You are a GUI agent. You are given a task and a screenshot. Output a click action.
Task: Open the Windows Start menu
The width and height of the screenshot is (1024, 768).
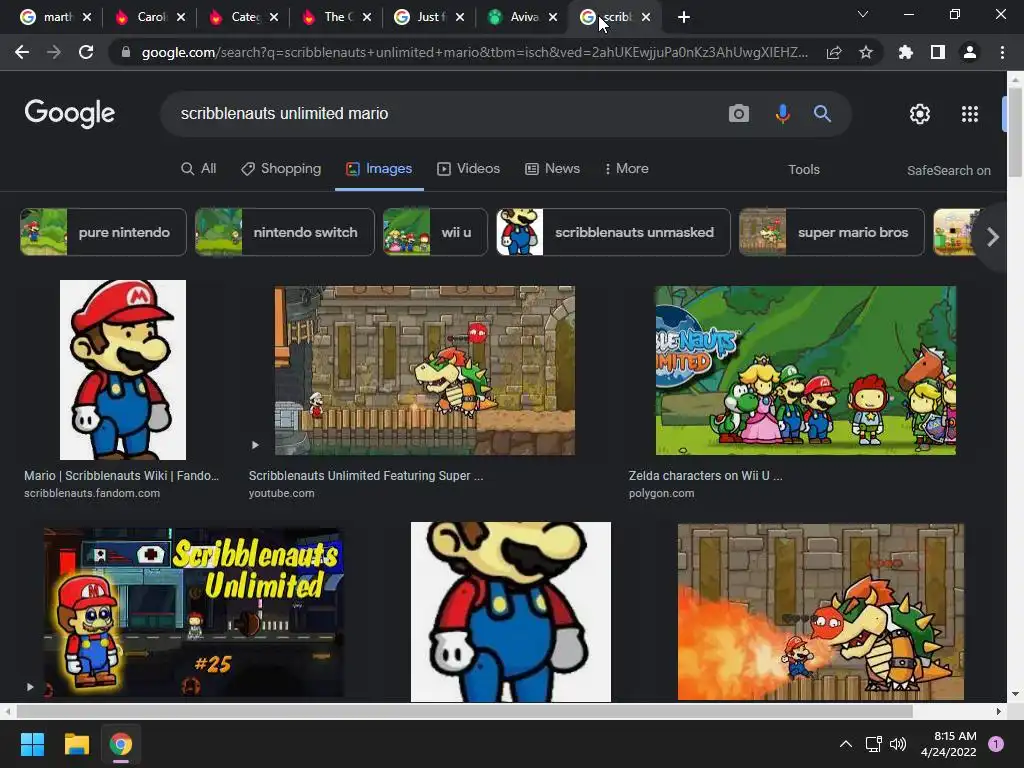(x=32, y=744)
